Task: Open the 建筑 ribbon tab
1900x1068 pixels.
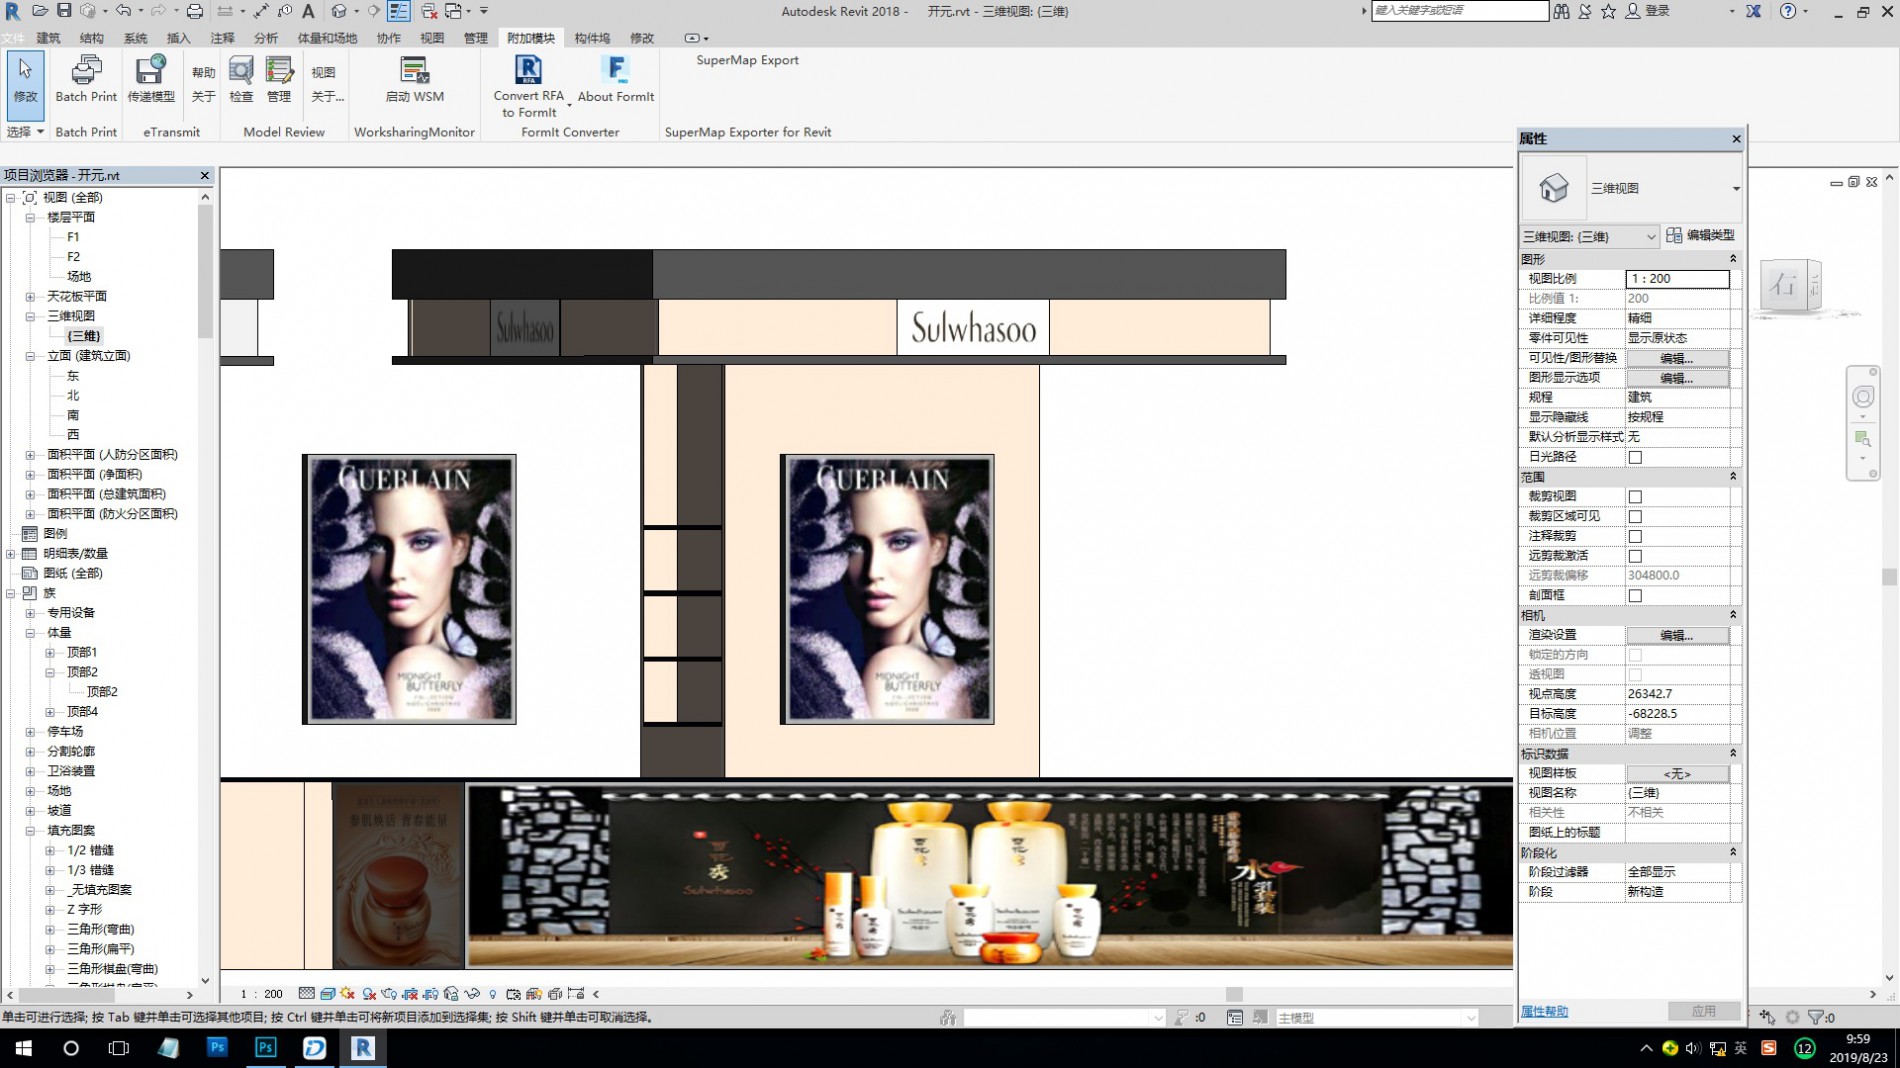Action: 48,38
